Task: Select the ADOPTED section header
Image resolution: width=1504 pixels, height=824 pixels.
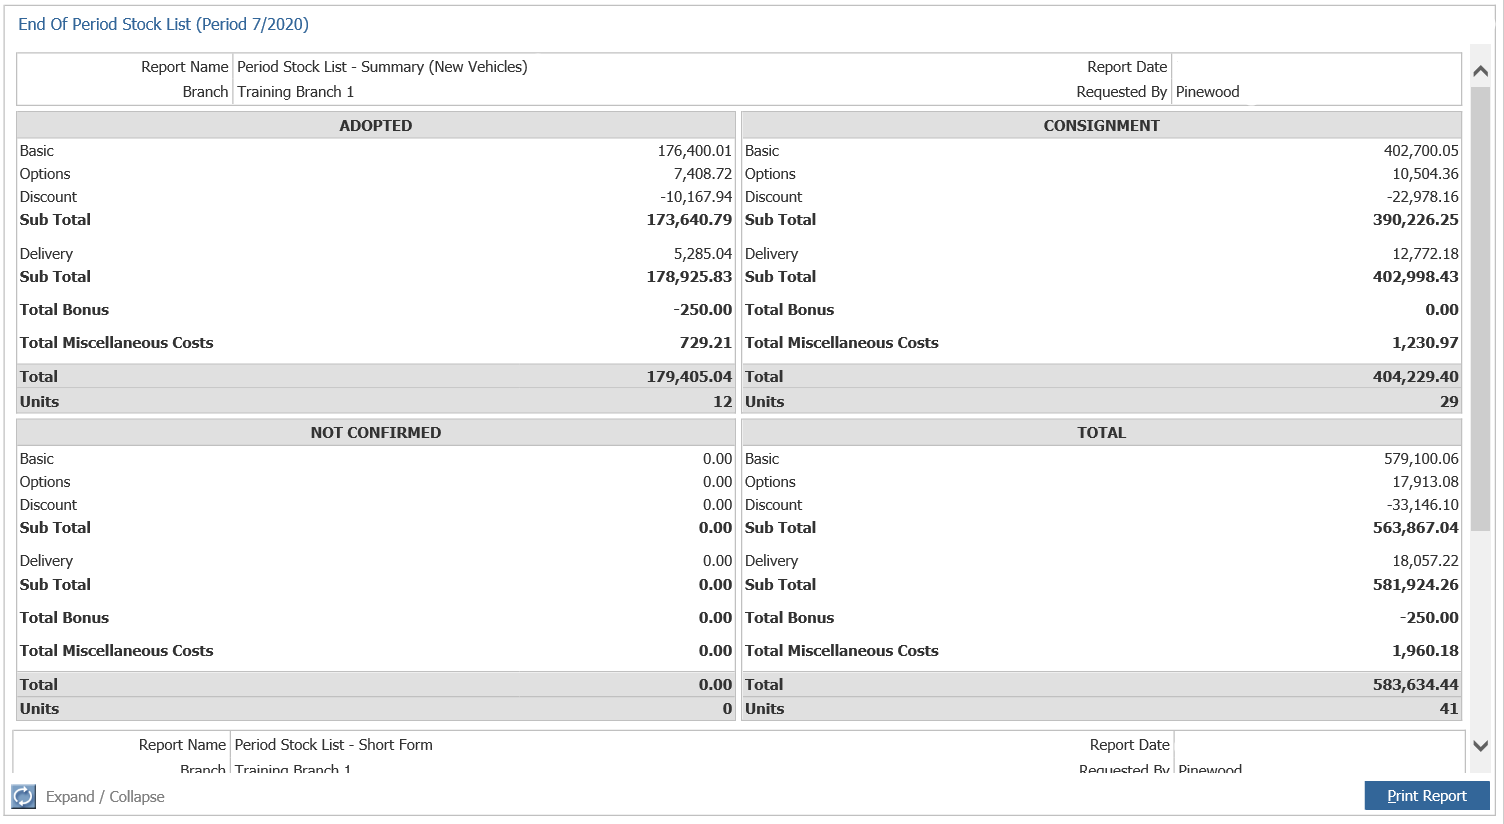Action: pos(376,126)
